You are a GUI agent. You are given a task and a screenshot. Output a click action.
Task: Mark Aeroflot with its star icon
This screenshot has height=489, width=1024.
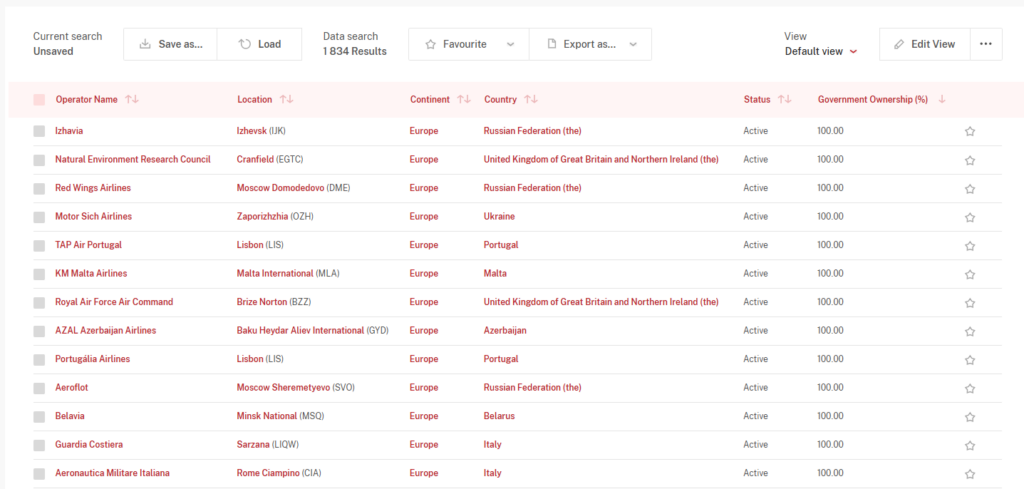[969, 388]
